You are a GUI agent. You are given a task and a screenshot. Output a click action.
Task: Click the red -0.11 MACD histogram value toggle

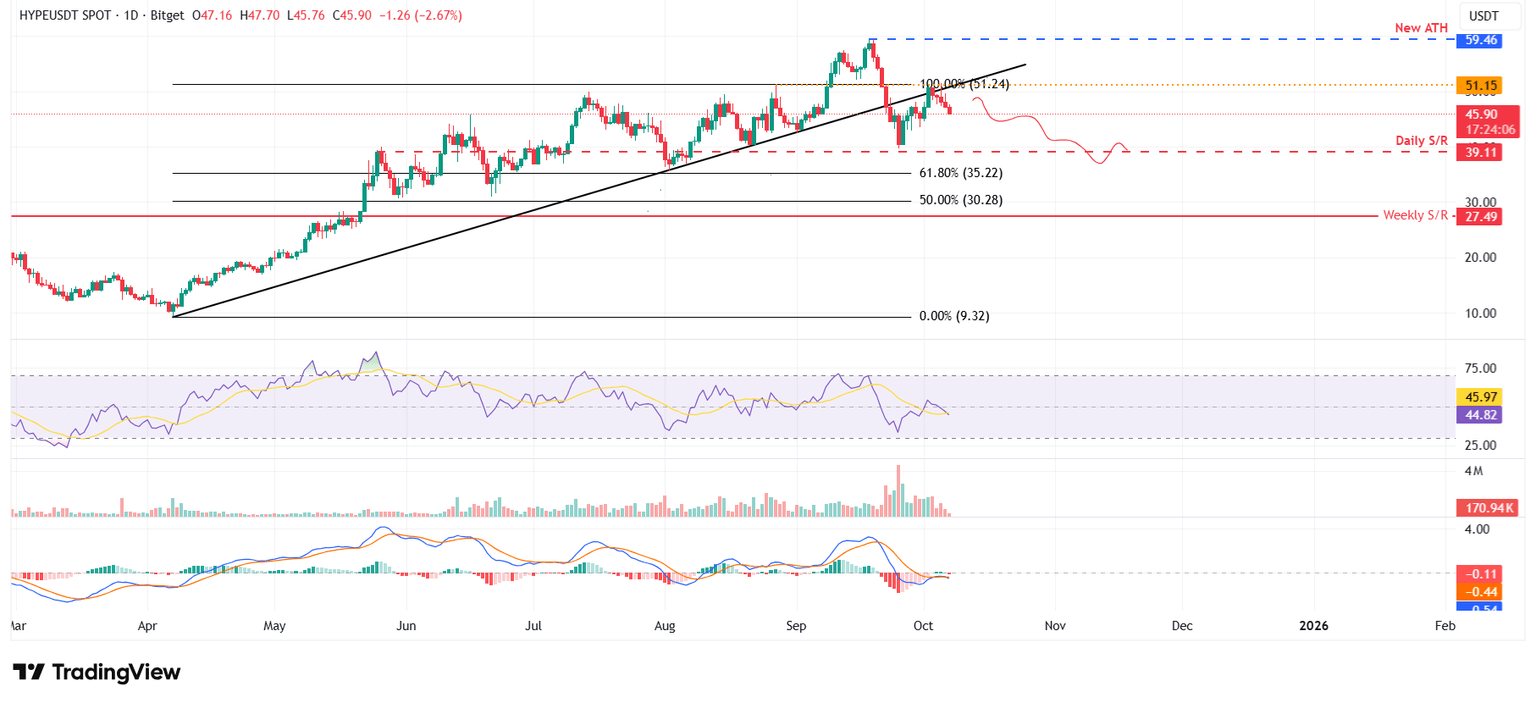click(x=1480, y=574)
